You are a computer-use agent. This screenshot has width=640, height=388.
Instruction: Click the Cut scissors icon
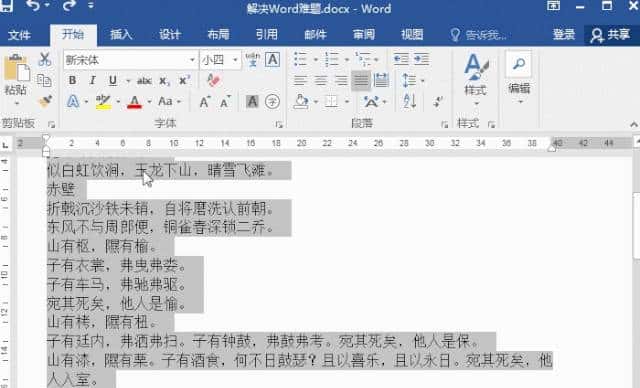[44, 60]
